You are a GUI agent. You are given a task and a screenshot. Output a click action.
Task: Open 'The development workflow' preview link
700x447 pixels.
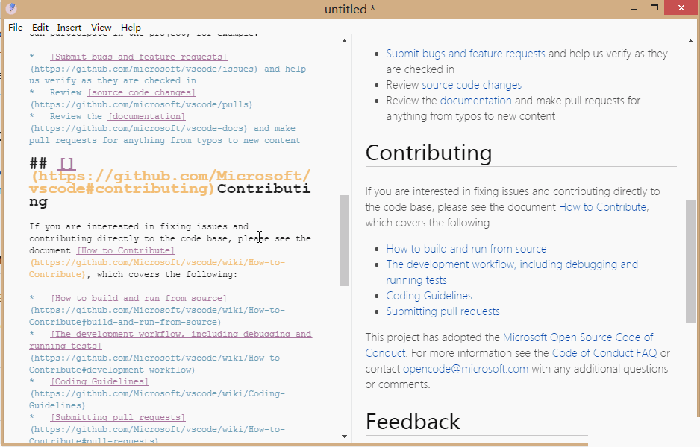(x=512, y=272)
